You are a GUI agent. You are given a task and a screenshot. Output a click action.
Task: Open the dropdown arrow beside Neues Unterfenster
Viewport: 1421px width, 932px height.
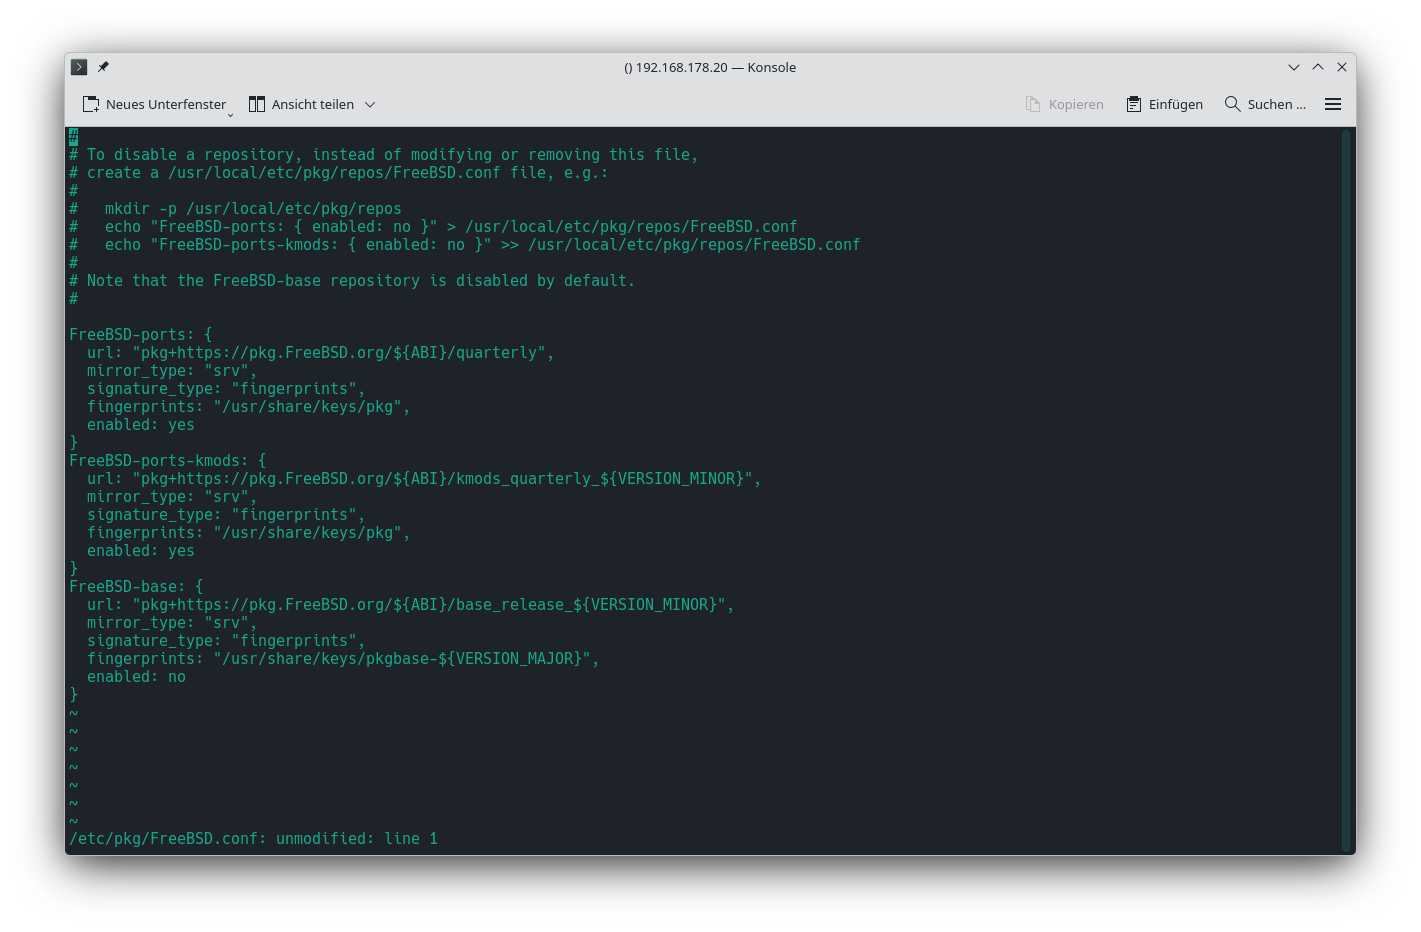[230, 114]
